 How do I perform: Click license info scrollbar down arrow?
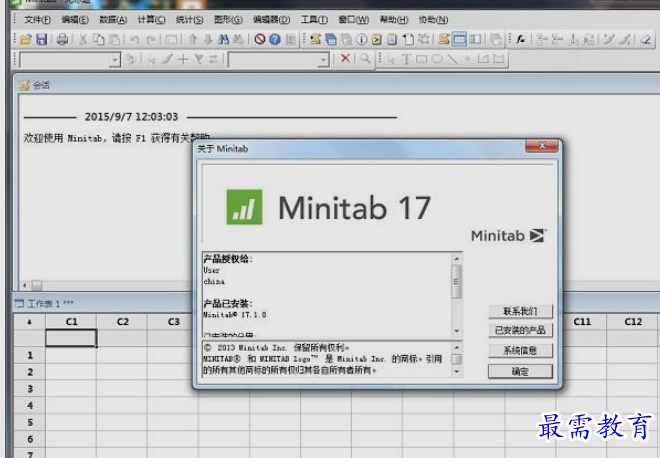(457, 331)
